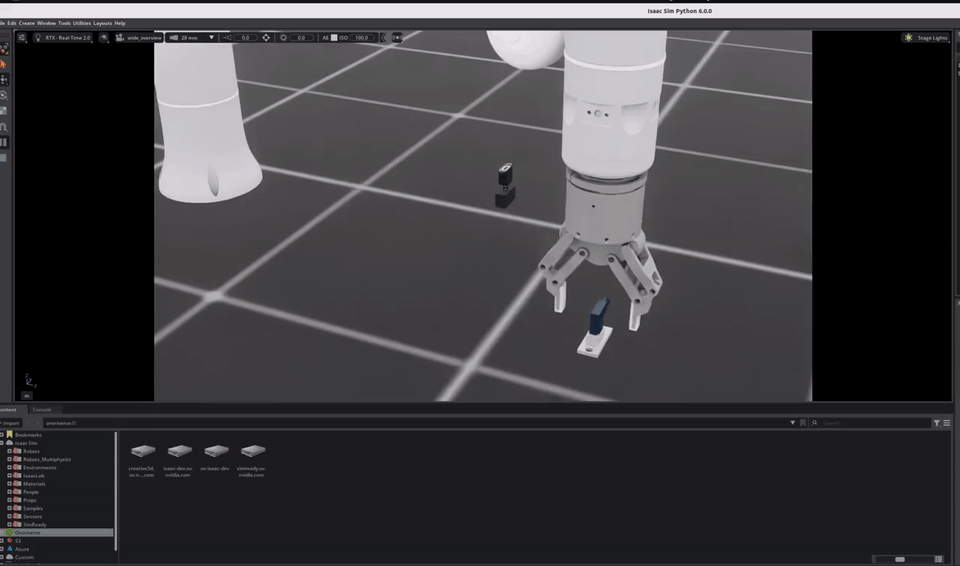Screen dimensions: 960x566
Task: Click the content tree vertical scrollbar
Action: tap(115, 491)
